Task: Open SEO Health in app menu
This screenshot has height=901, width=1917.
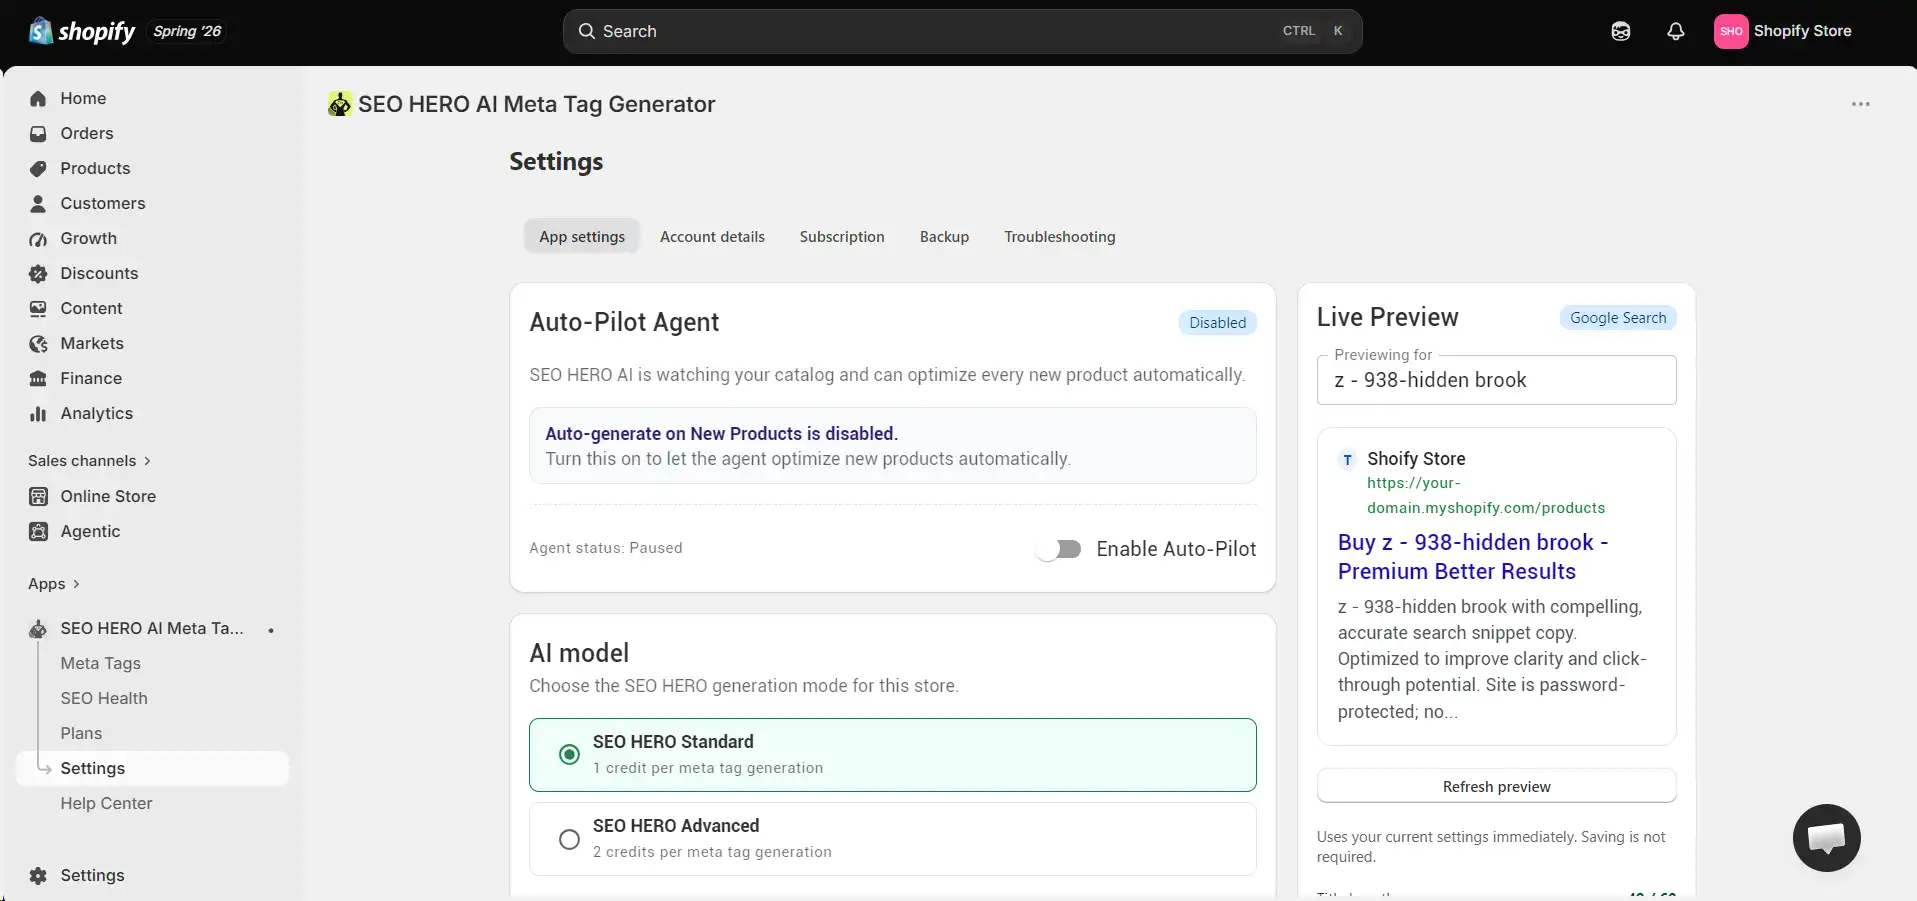Action: coord(104,698)
